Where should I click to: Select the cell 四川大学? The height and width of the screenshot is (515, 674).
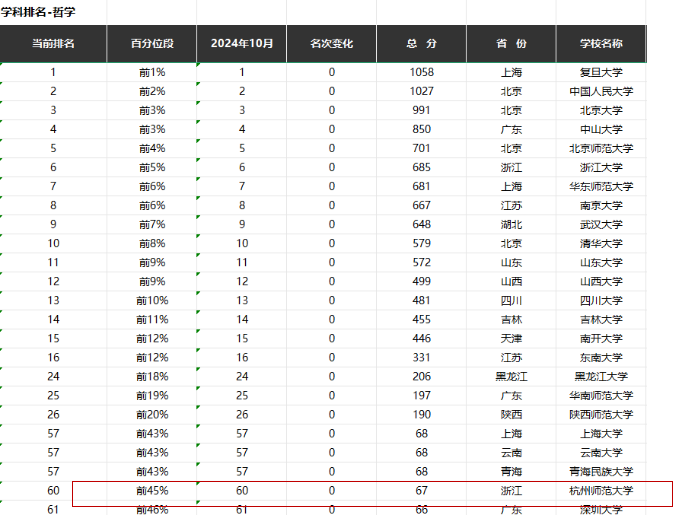click(x=601, y=300)
